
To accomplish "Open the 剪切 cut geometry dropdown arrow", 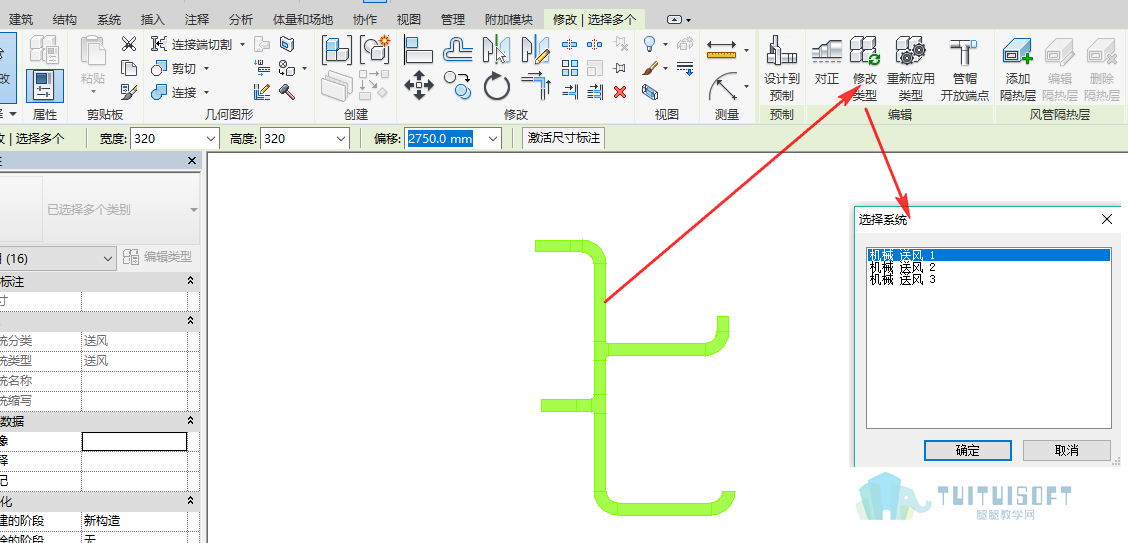I will (206, 68).
